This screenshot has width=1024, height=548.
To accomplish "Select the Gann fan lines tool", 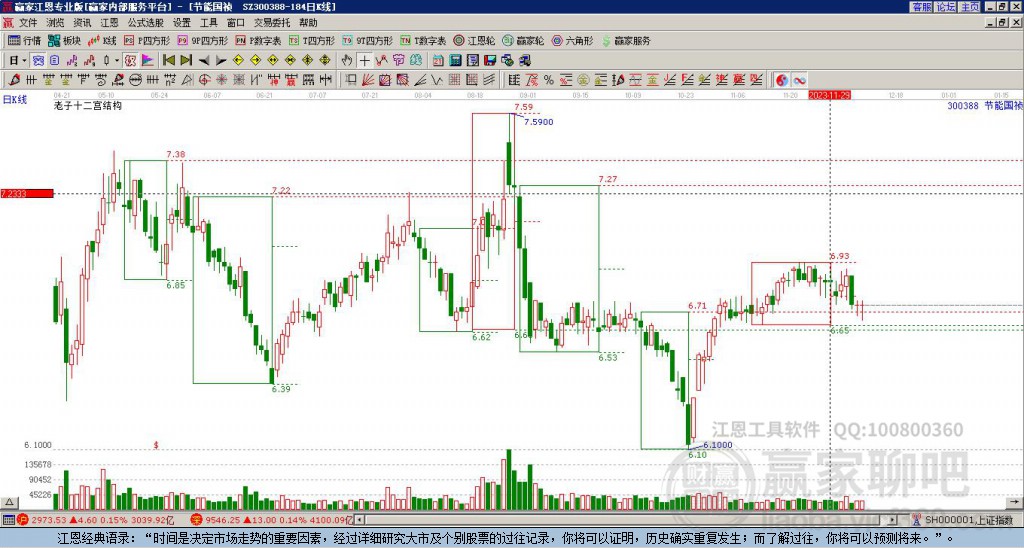I will [x=368, y=80].
